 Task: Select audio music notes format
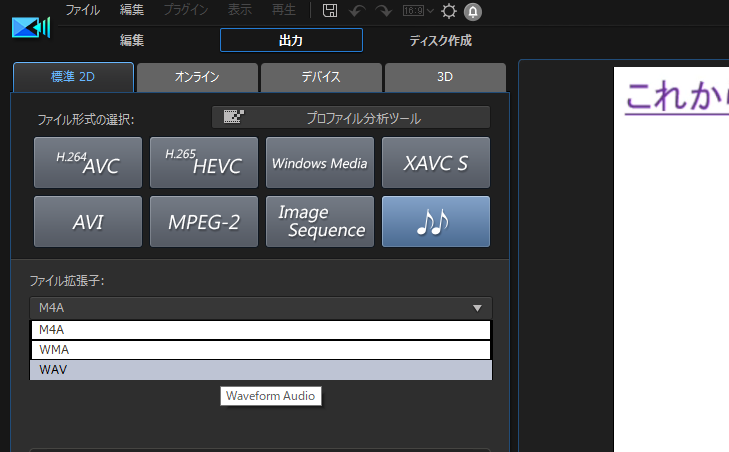point(436,221)
